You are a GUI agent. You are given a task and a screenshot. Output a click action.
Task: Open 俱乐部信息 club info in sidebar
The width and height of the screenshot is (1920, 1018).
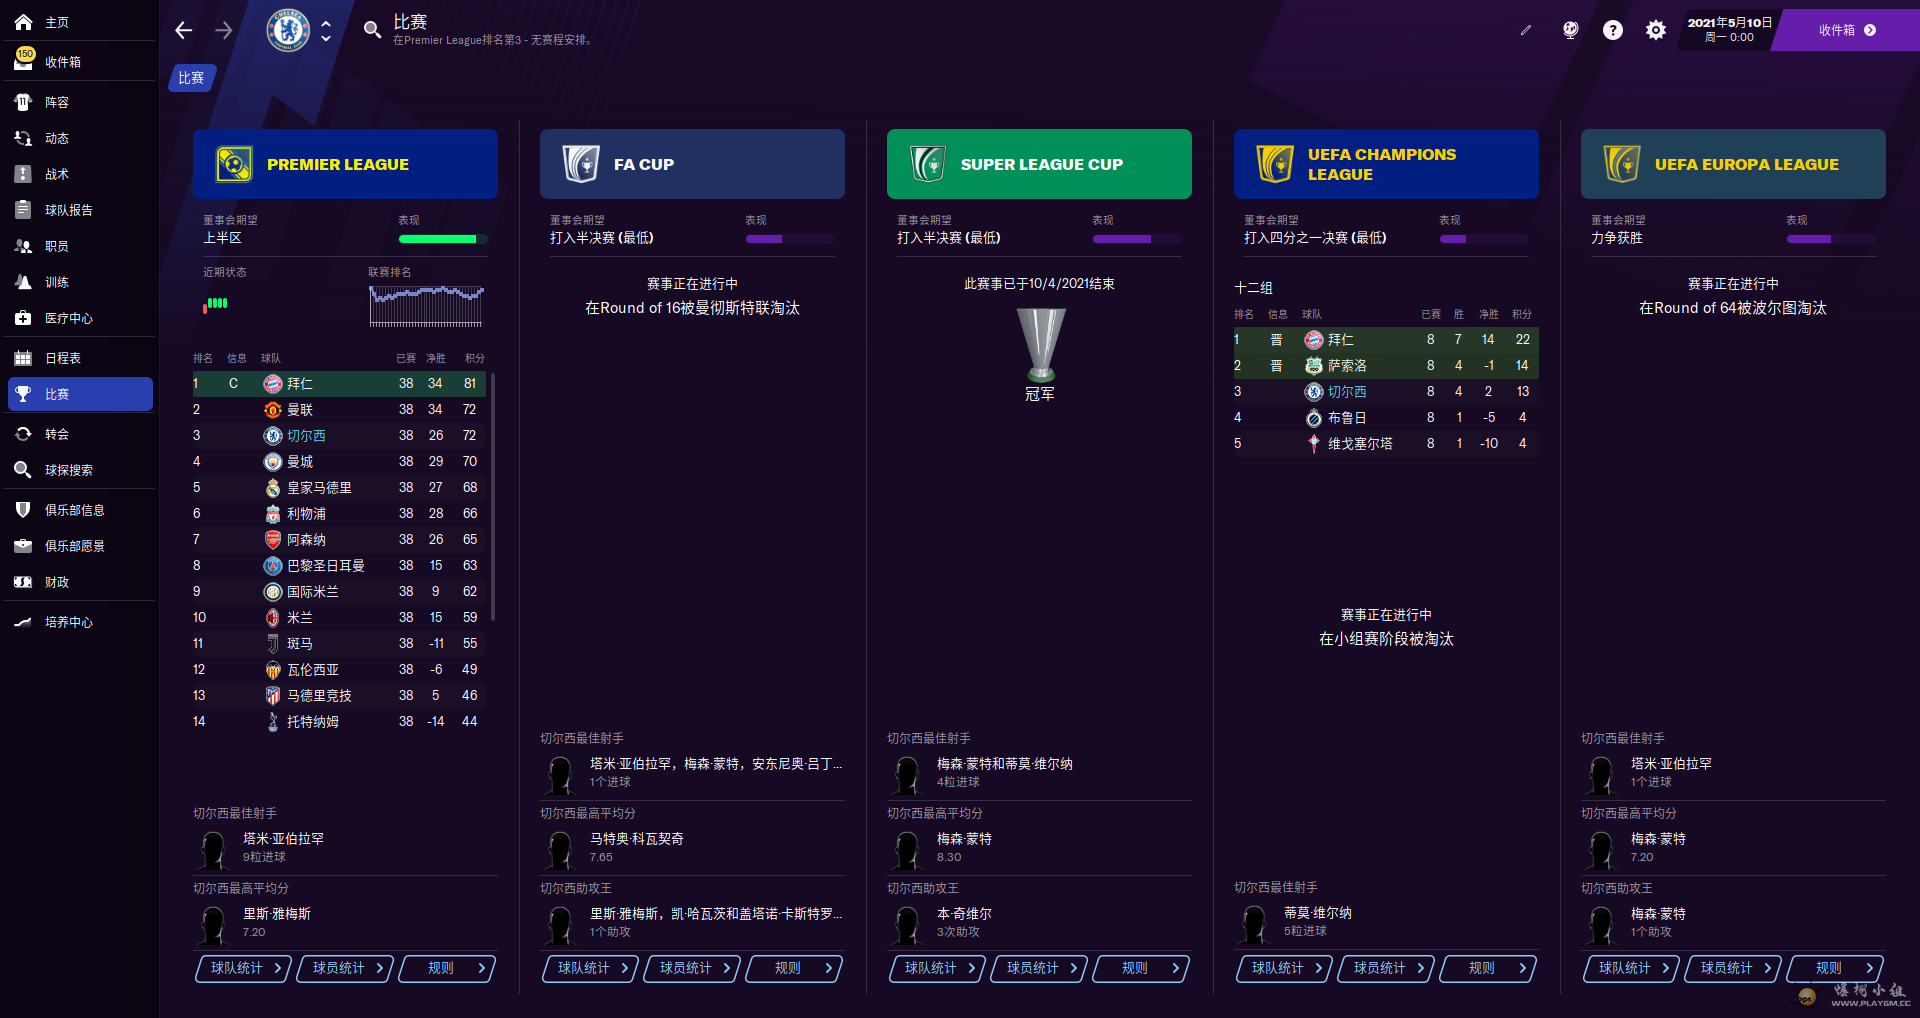(x=80, y=510)
